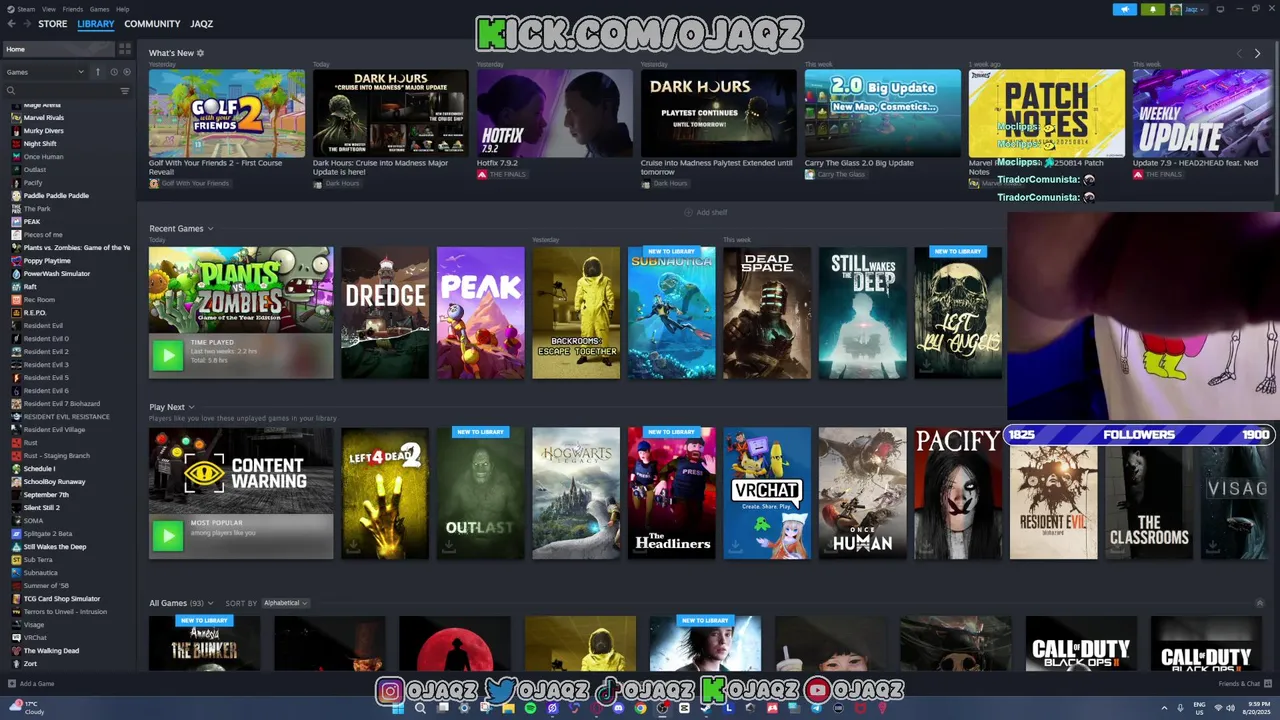Open Hotfix 7.9.2 news card
Screen dimensions: 1280x720
(555, 113)
